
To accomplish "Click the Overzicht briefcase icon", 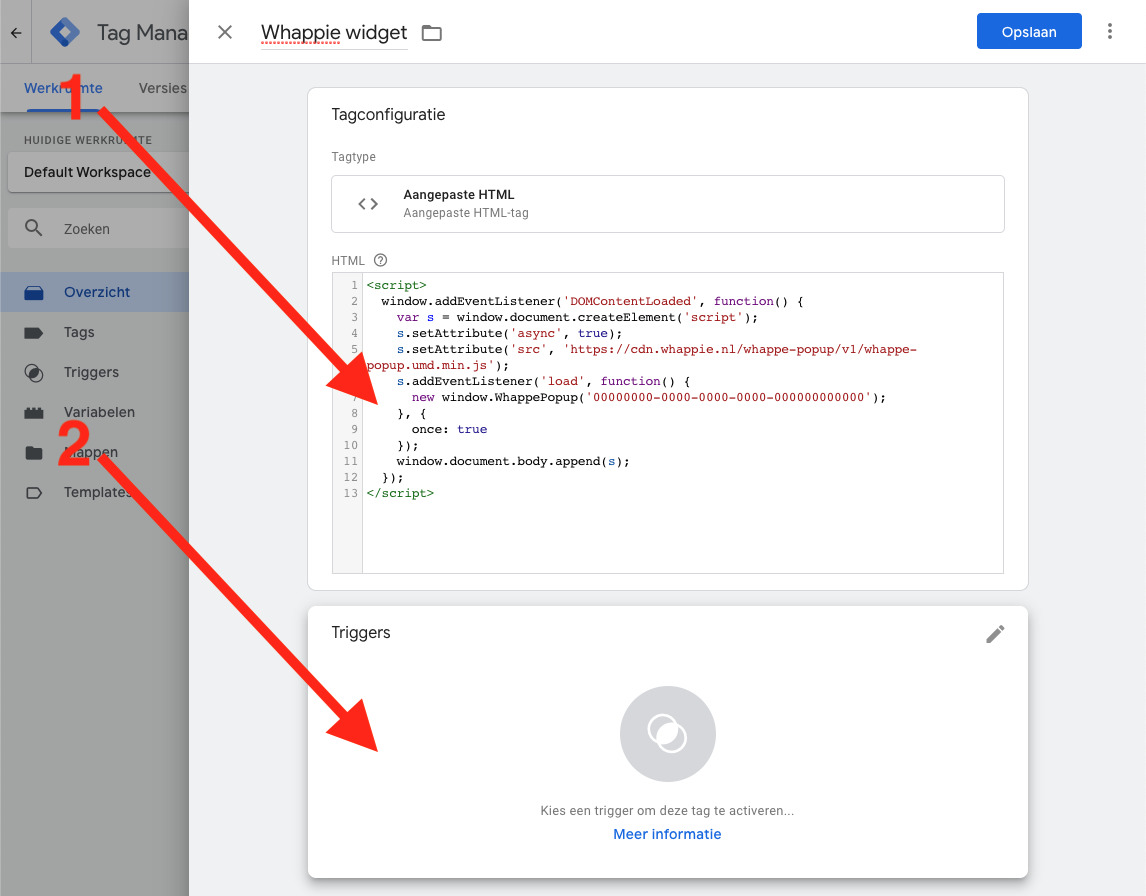I will (34, 292).
